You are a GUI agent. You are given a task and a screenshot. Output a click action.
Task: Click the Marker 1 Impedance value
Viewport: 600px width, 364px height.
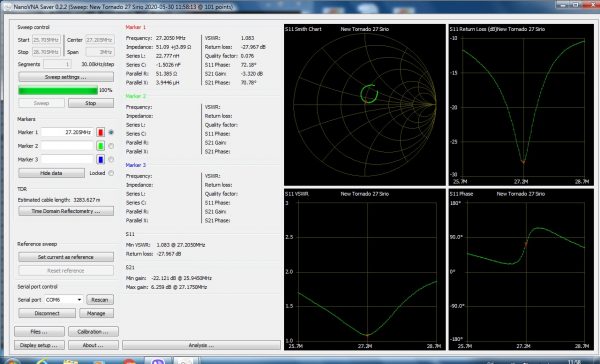(173, 47)
